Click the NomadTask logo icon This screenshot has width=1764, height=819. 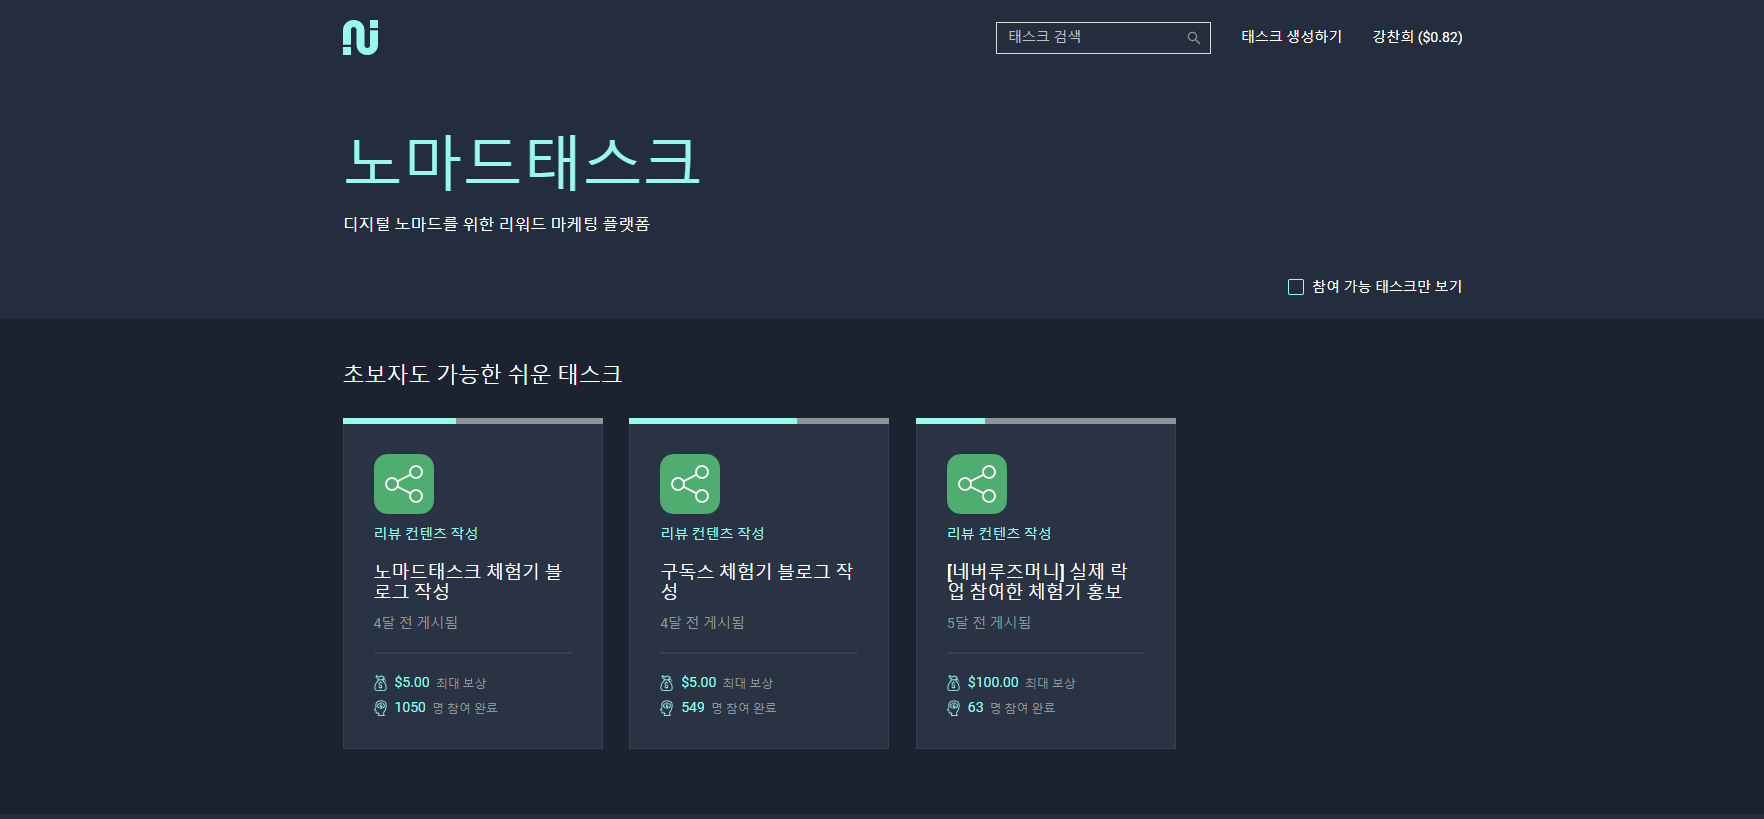tap(360, 37)
